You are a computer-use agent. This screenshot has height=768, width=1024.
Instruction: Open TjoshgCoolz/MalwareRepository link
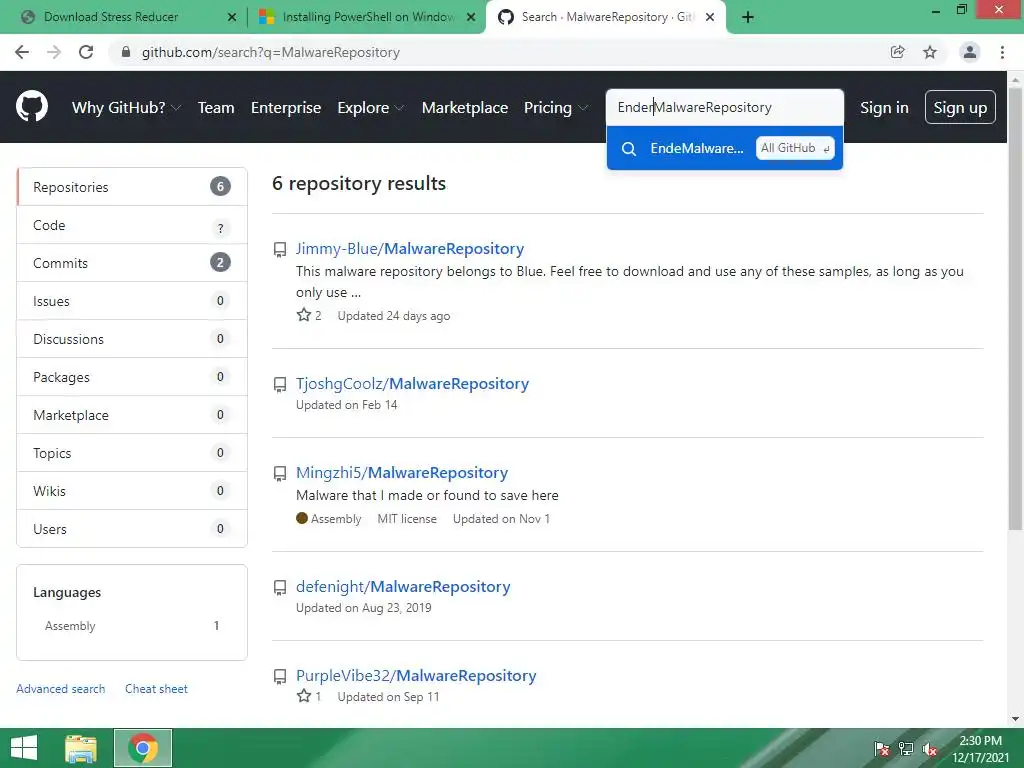click(413, 384)
